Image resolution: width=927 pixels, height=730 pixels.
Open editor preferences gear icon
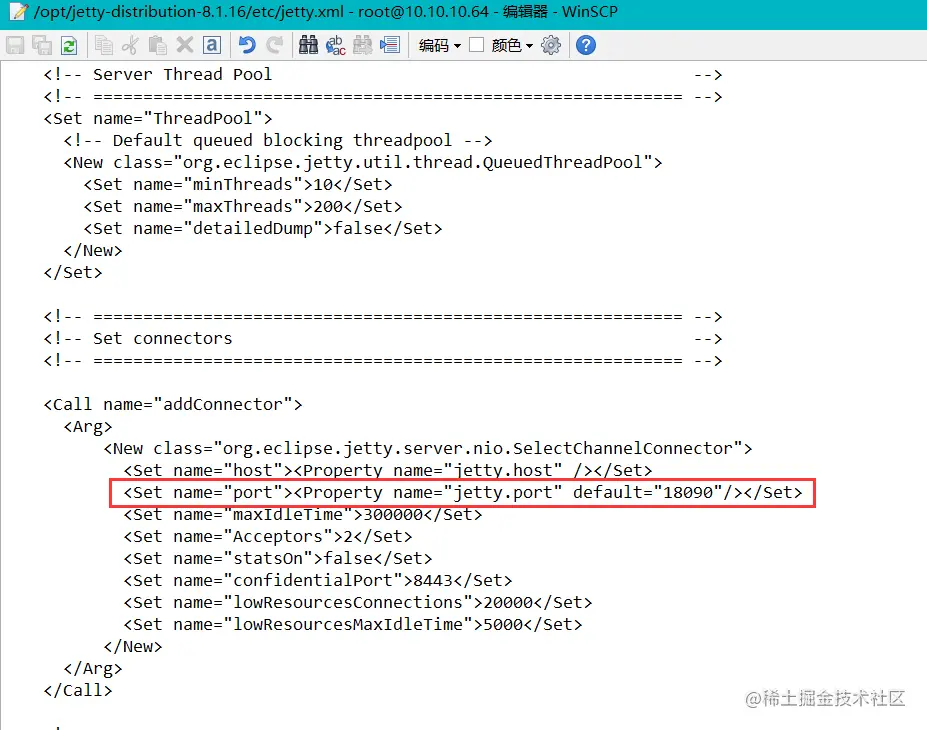[551, 46]
